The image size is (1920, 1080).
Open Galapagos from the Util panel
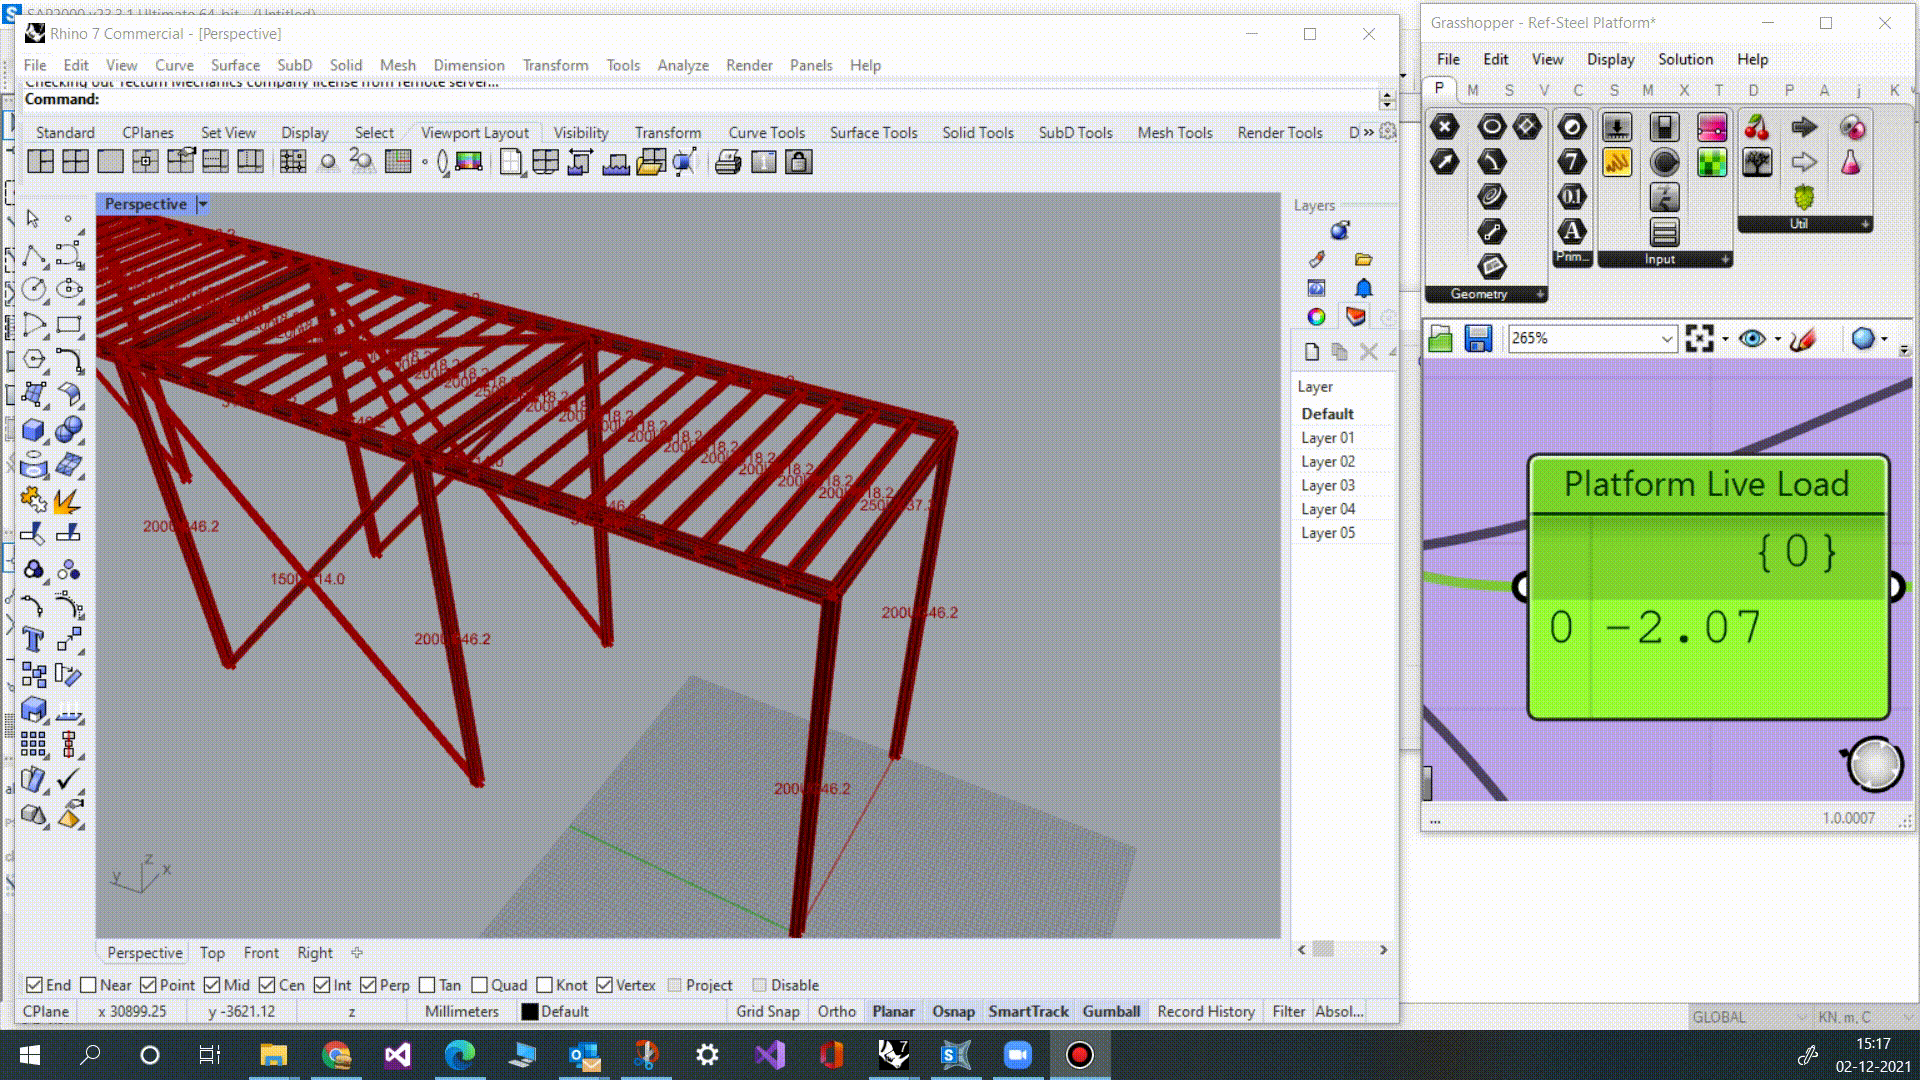(x=1804, y=199)
